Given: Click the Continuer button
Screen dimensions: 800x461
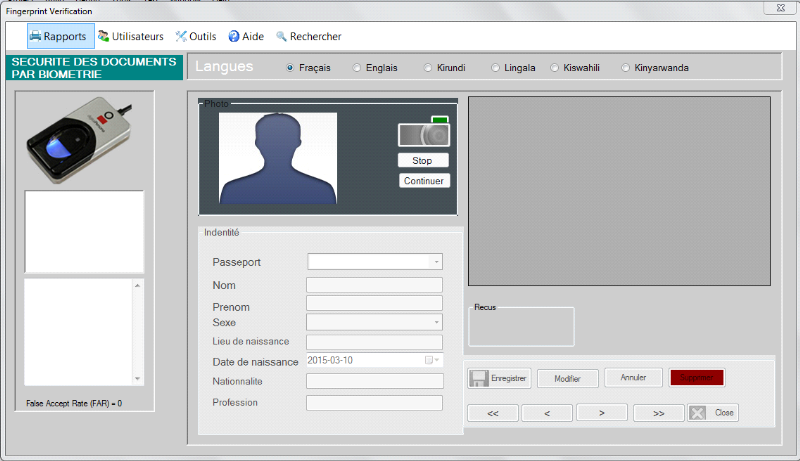Looking at the screenshot, I should click(425, 181).
